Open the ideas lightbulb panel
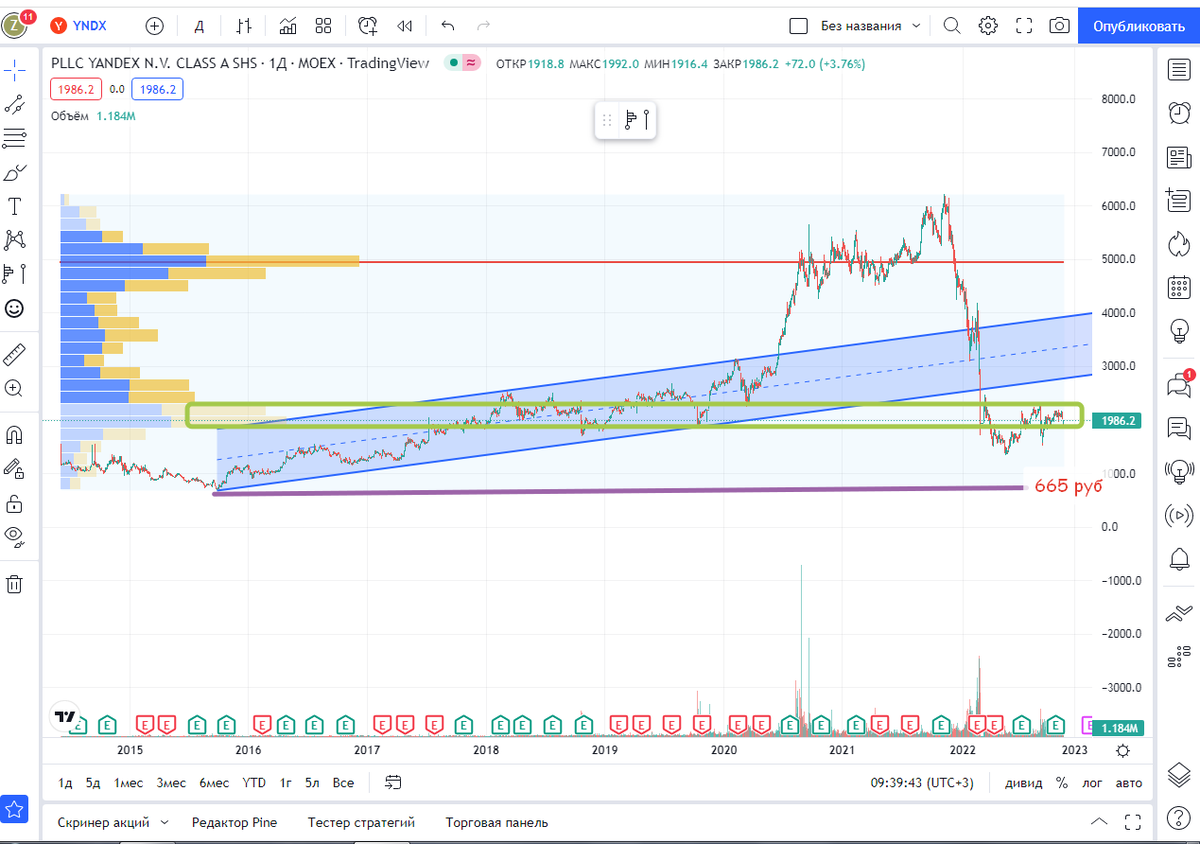Viewport: 1200px width, 844px height. coord(1178,329)
